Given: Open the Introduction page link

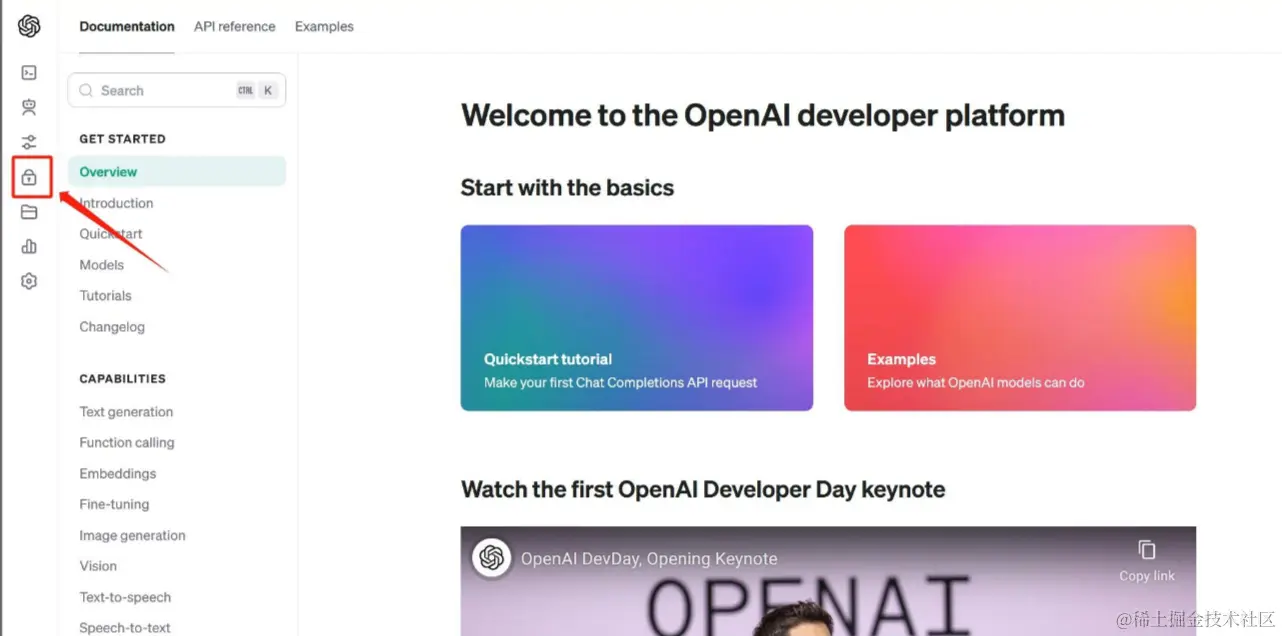Looking at the screenshot, I should click(x=116, y=203).
